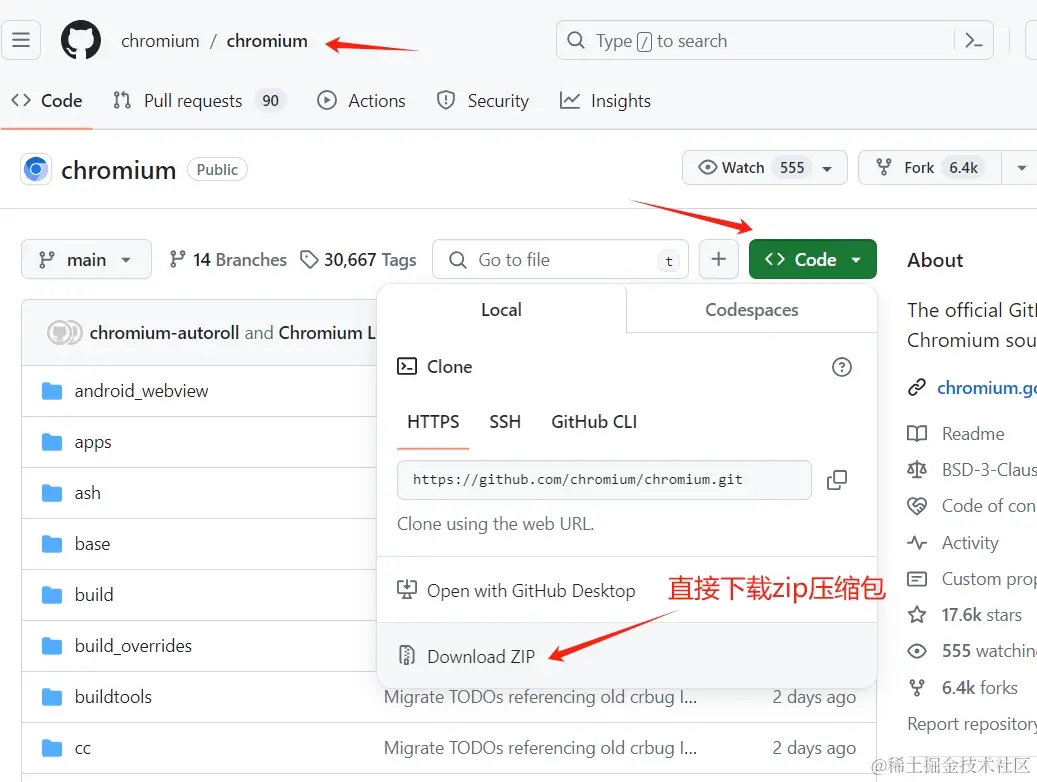This screenshot has height=782, width=1037.
Task: View the 14 Branches link
Action: click(x=228, y=259)
